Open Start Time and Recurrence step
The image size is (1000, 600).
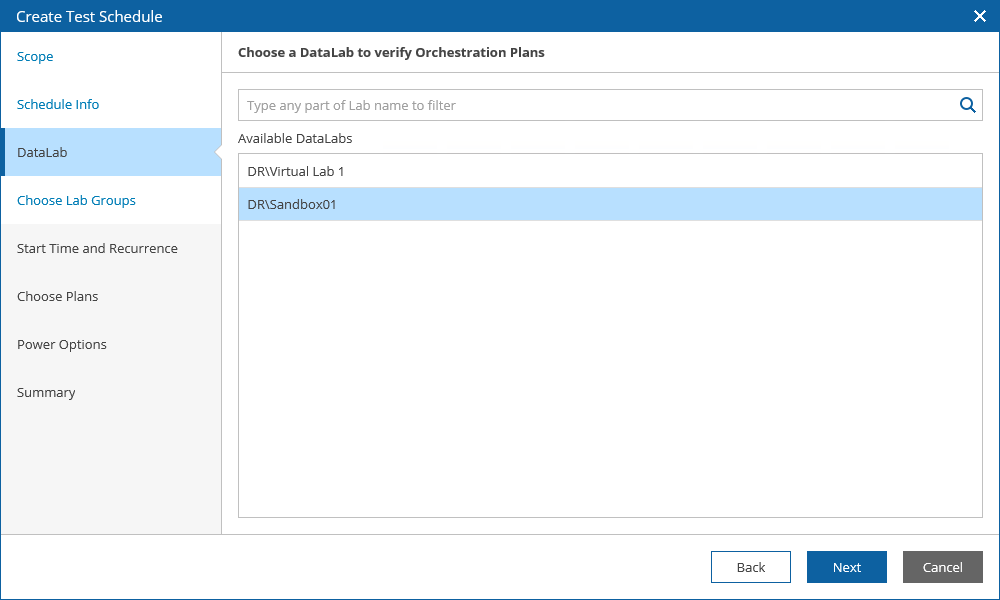(97, 249)
